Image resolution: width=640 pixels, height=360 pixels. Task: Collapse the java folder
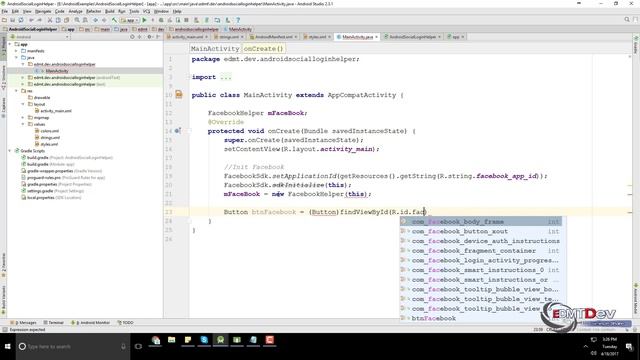pos(17,58)
